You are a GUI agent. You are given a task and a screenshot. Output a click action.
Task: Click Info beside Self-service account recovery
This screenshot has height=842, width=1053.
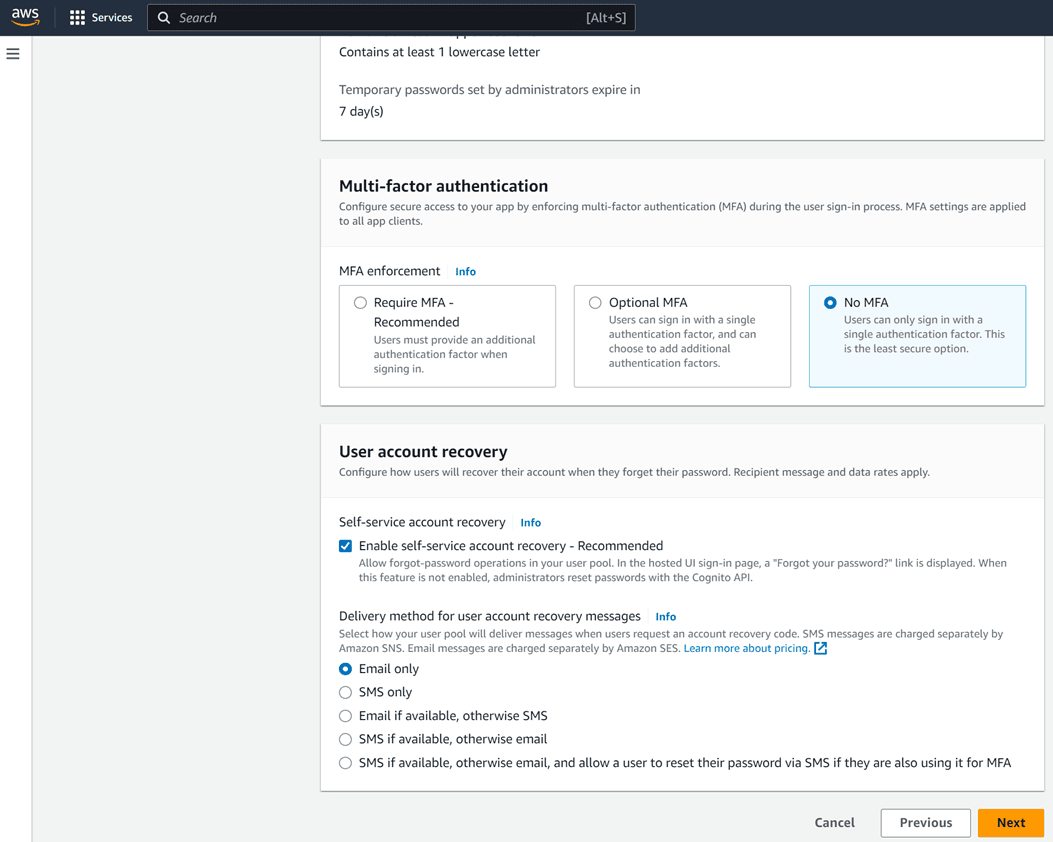[x=530, y=522]
